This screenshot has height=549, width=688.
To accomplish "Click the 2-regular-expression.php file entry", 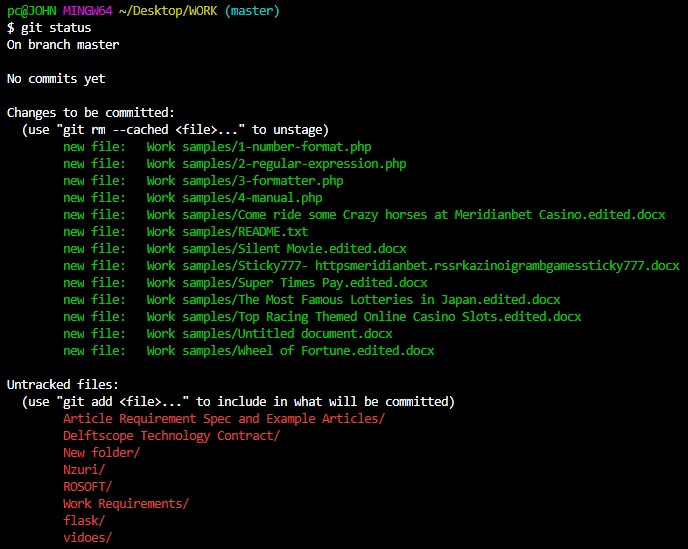I will (x=276, y=164).
